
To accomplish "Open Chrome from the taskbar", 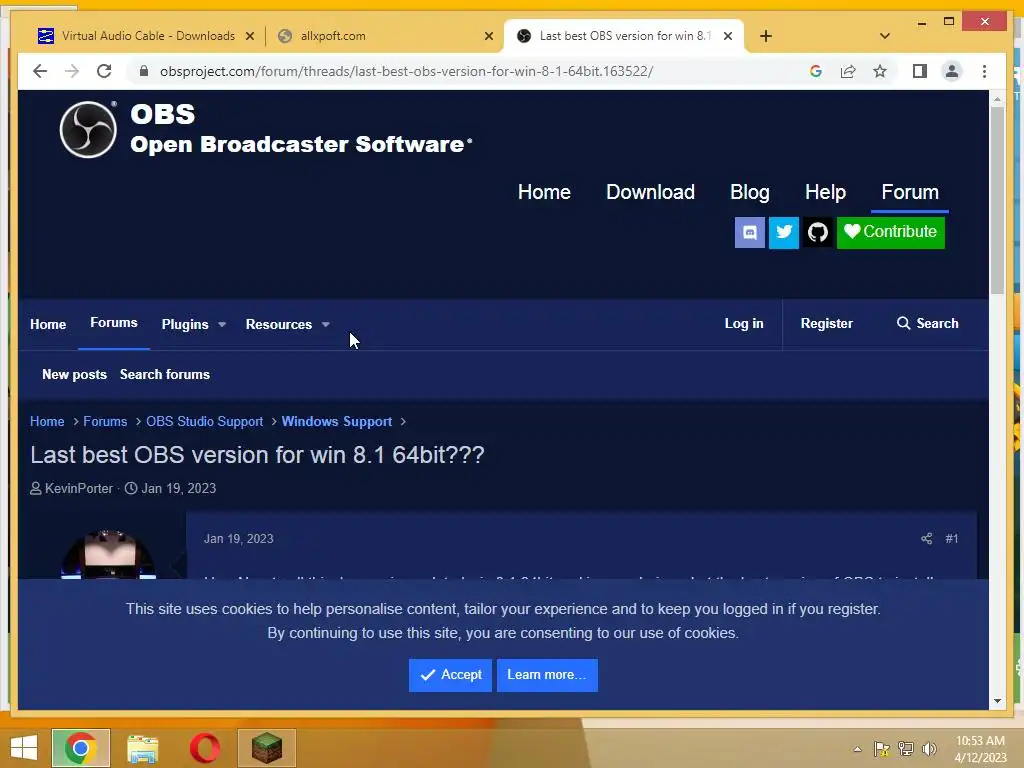I will (x=81, y=748).
